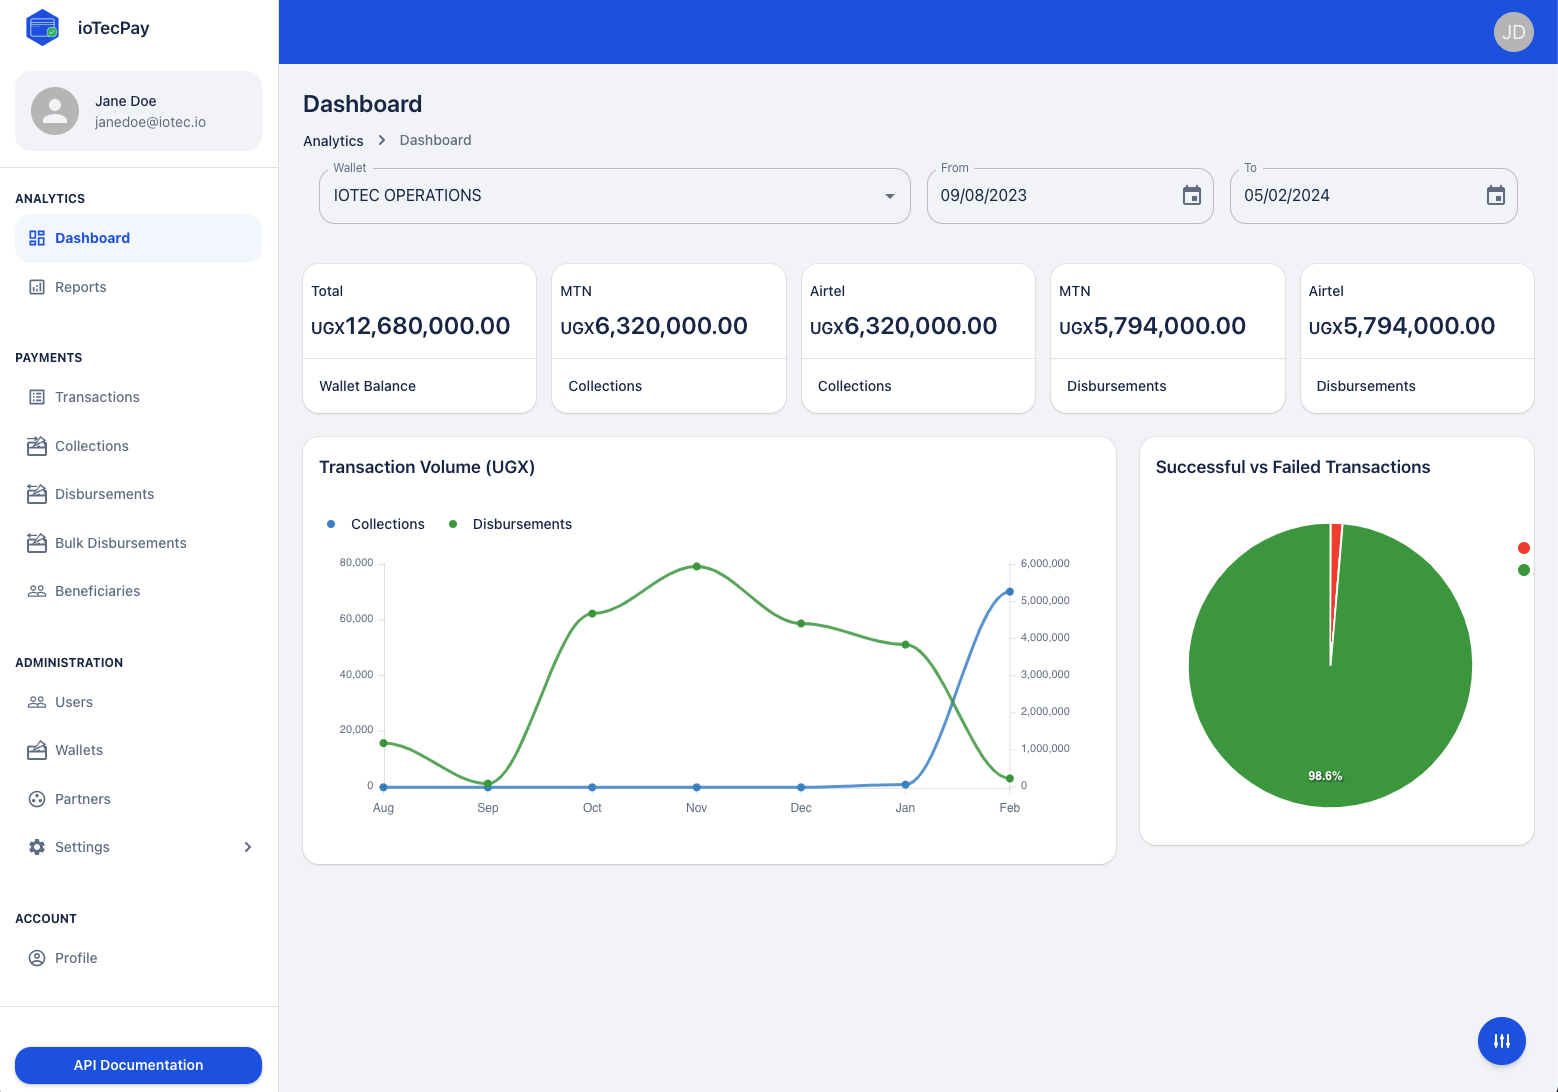Image resolution: width=1558 pixels, height=1092 pixels.
Task: Toggle Collections series in chart legend
Action: click(376, 524)
